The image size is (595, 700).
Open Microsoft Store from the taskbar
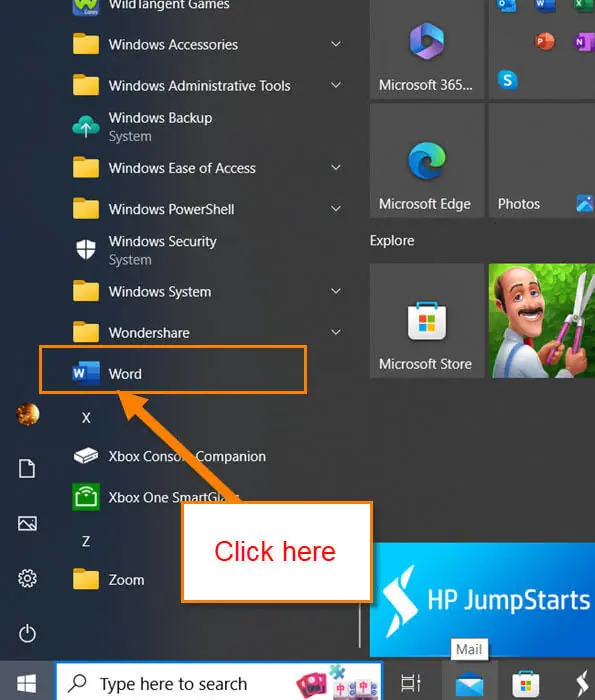click(x=526, y=683)
